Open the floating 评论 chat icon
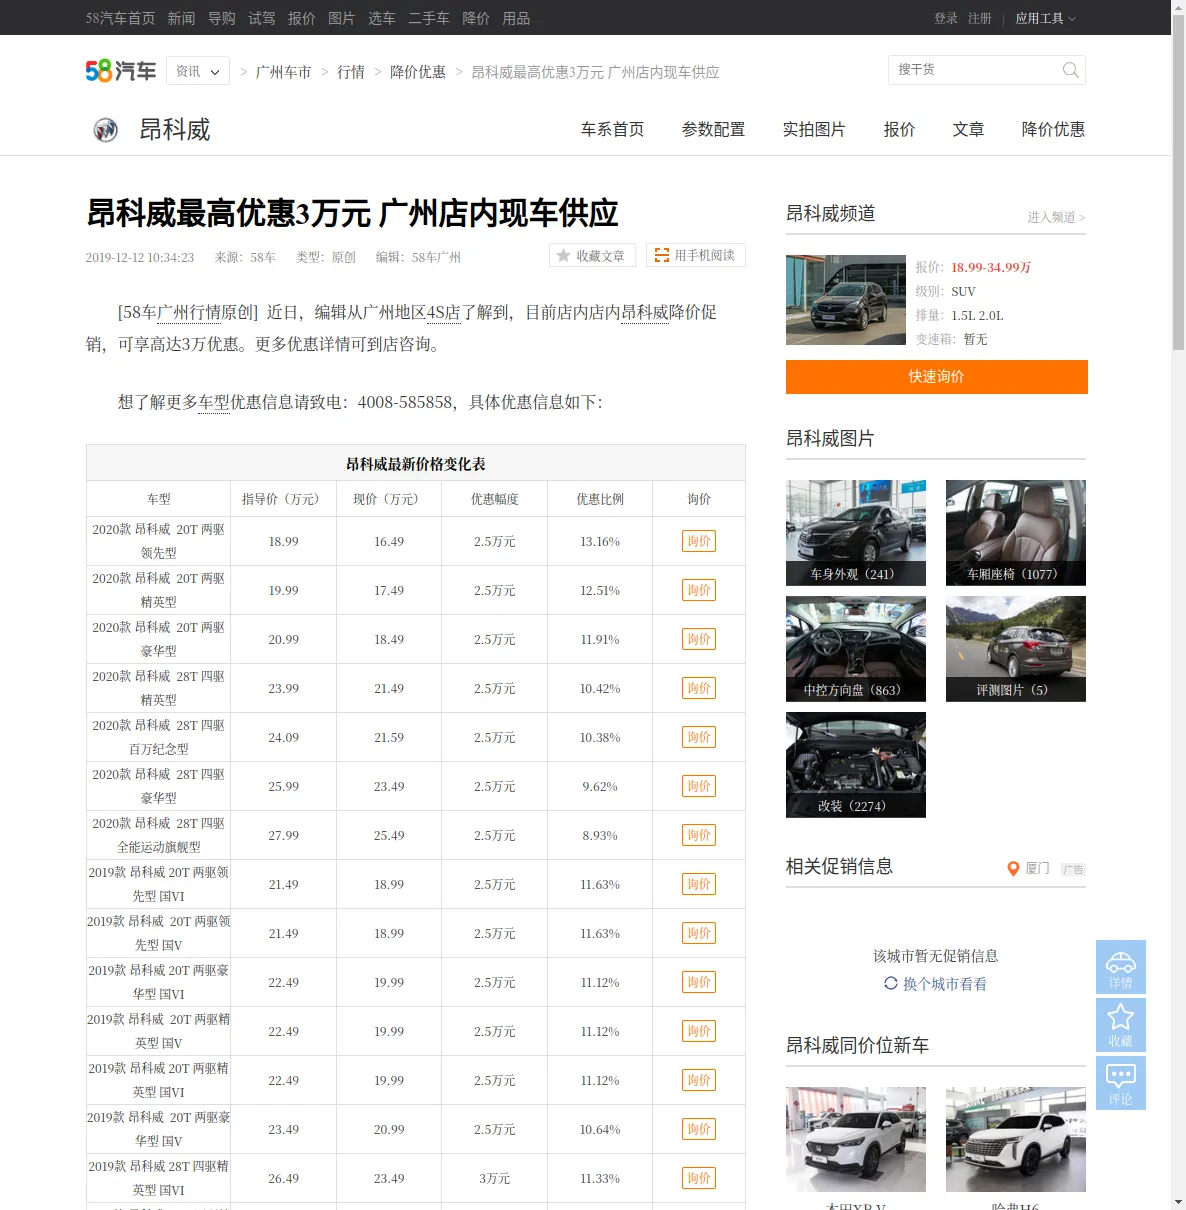The height and width of the screenshot is (1210, 1186). pos(1121,1083)
